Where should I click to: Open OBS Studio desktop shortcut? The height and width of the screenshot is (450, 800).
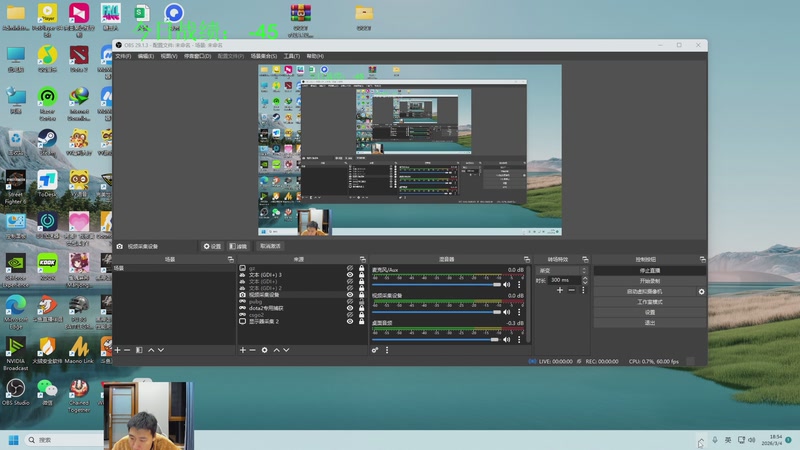[x=15, y=393]
